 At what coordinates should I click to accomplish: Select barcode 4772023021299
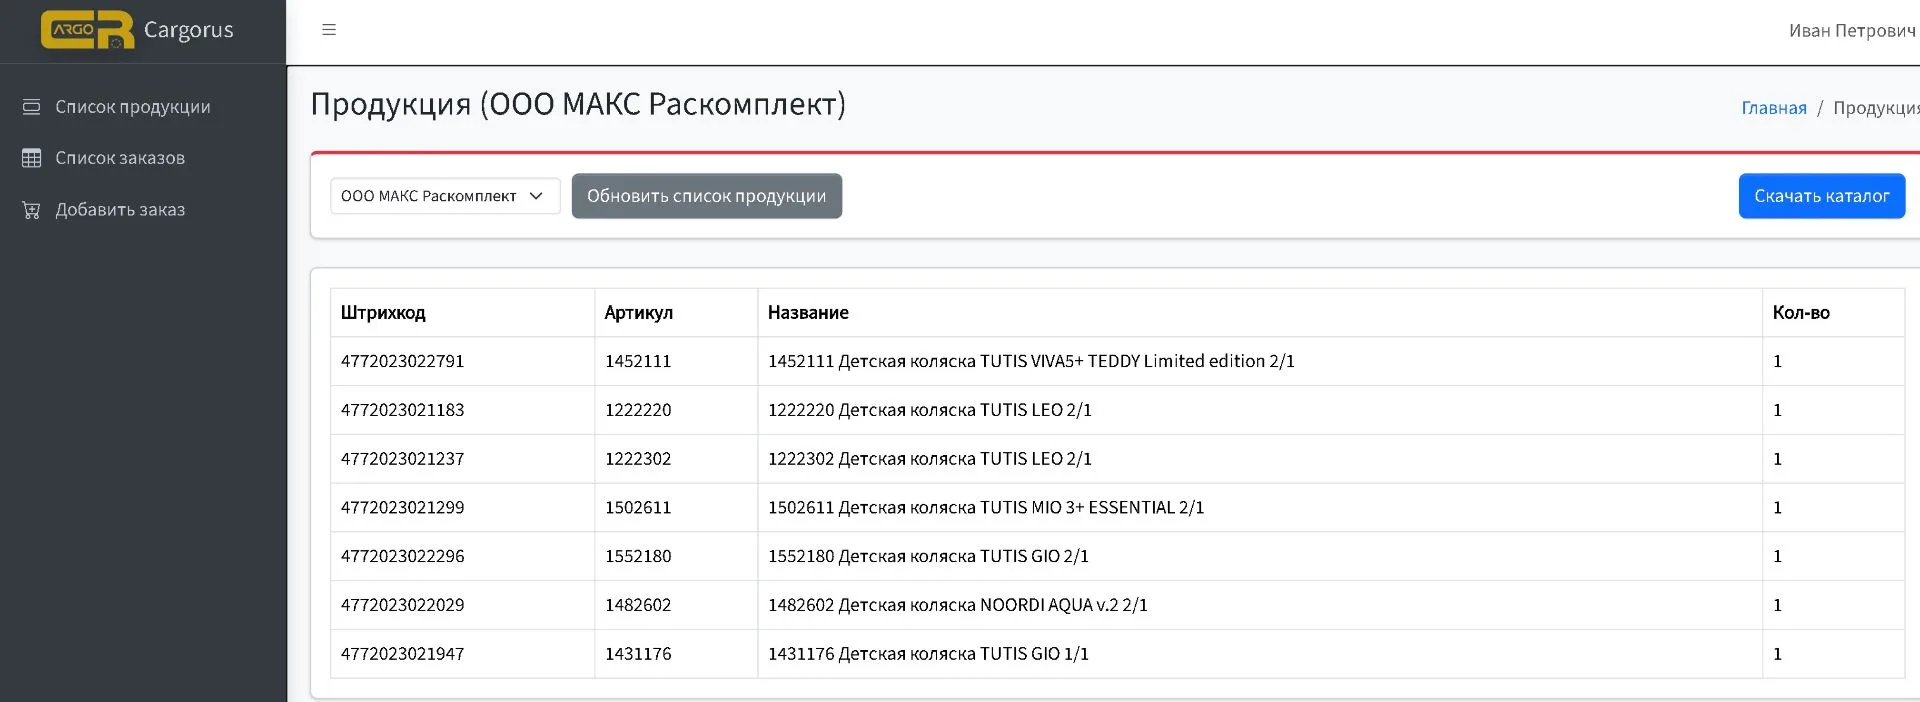(403, 508)
